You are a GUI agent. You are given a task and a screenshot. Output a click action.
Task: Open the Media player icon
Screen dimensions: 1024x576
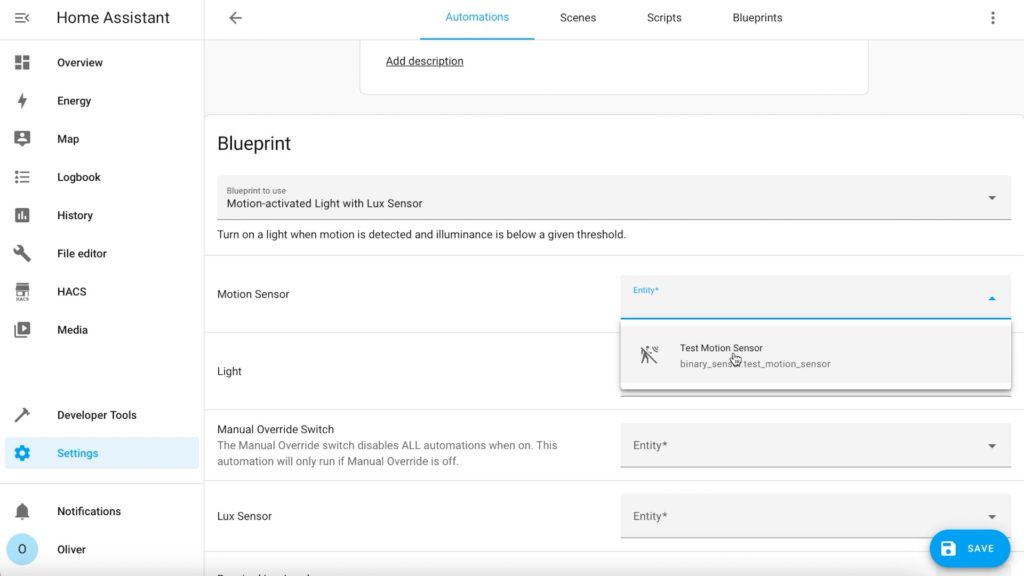[x=22, y=330]
